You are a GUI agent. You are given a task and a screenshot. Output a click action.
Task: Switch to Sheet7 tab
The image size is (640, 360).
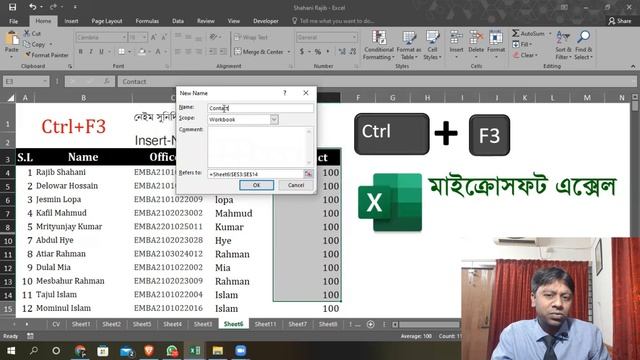297,324
